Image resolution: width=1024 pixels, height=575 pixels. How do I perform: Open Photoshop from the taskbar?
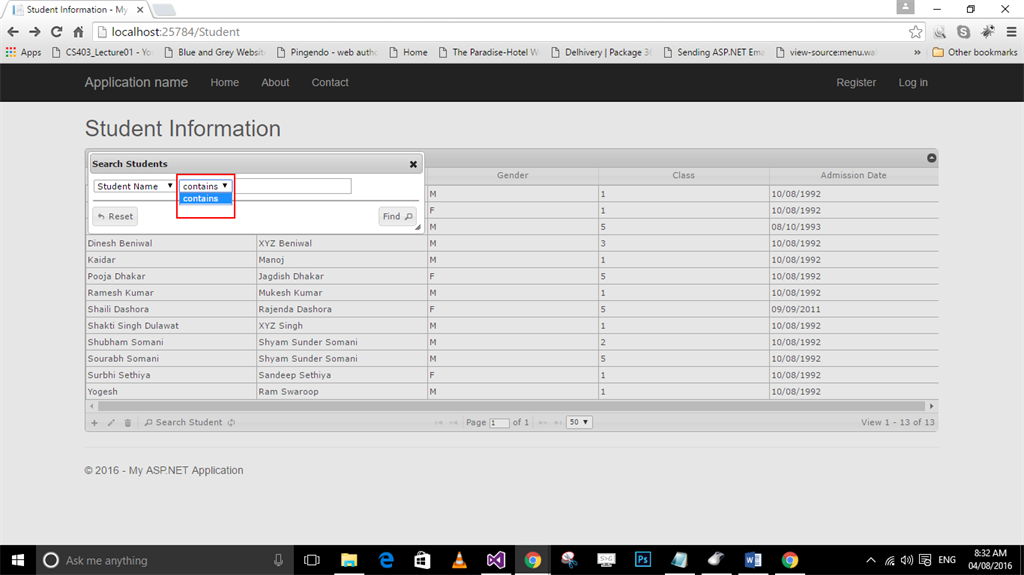pyautogui.click(x=643, y=560)
